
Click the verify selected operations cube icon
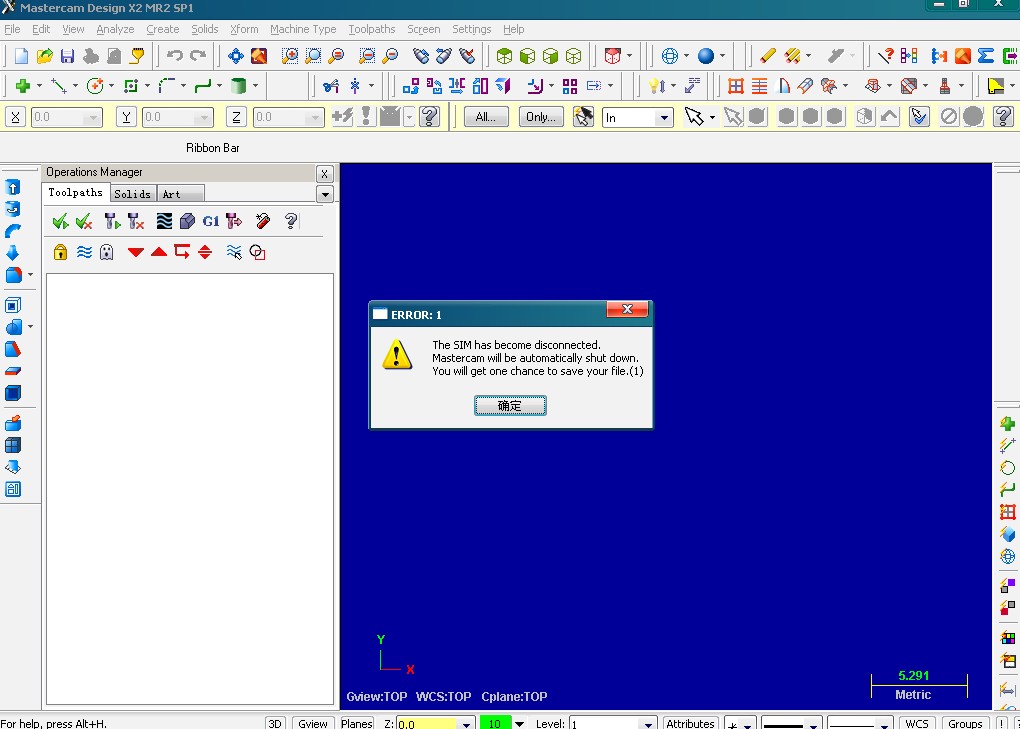[x=187, y=222]
